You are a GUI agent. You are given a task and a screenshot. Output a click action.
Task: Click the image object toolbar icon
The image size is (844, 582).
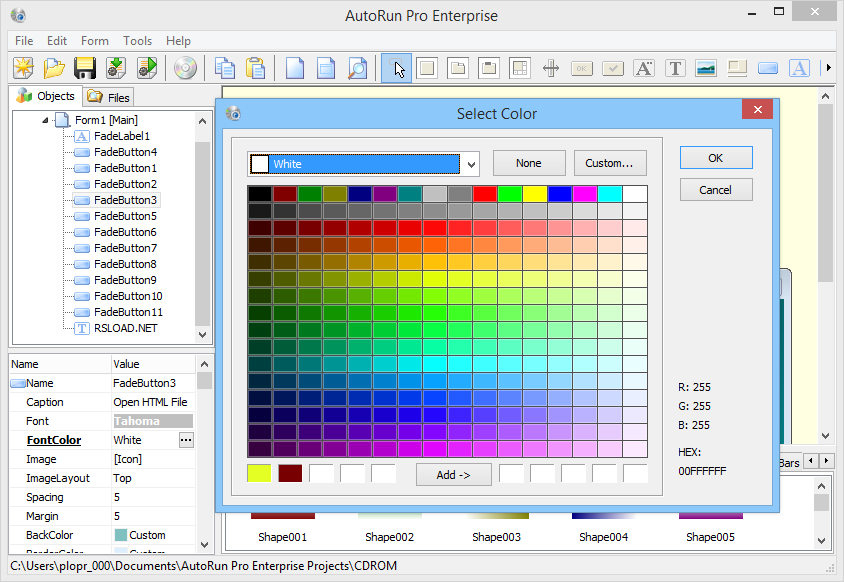[706, 68]
